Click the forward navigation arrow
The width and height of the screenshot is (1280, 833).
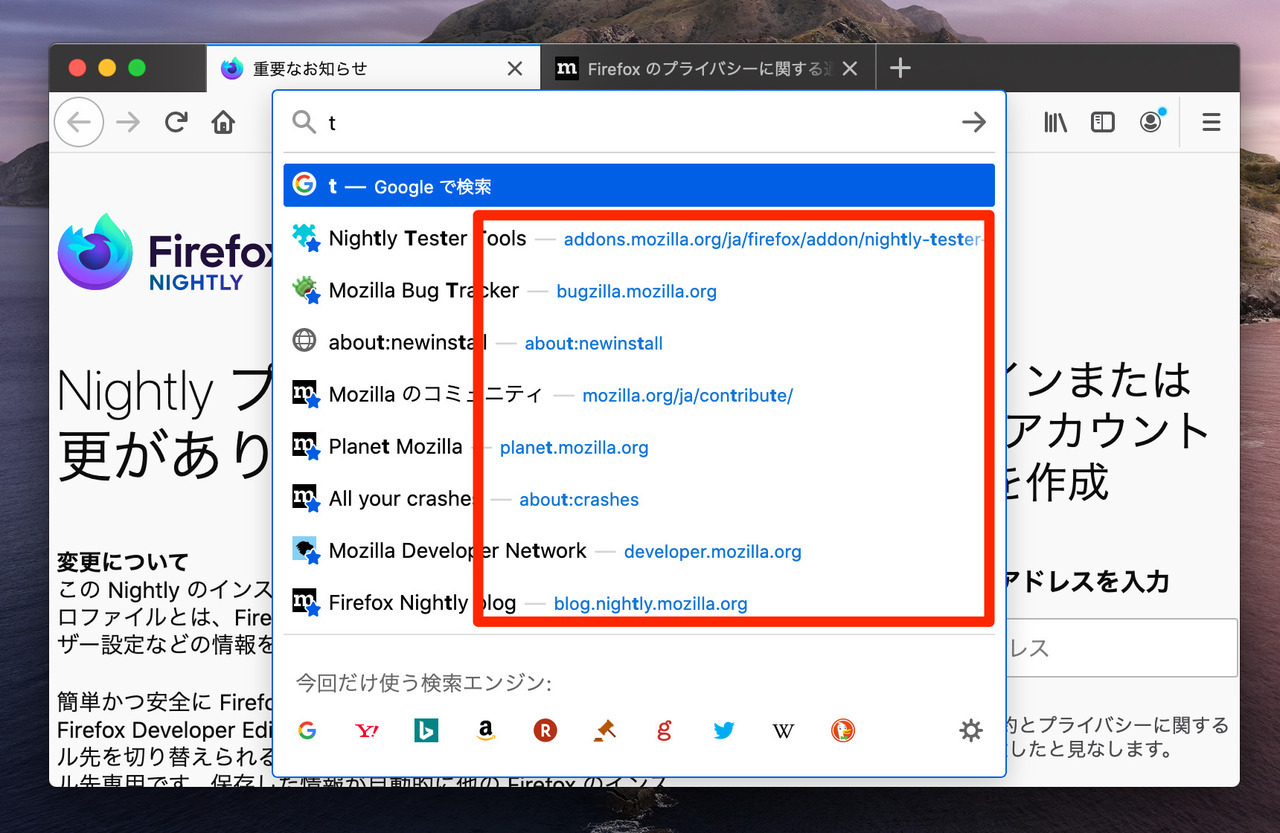tap(128, 122)
